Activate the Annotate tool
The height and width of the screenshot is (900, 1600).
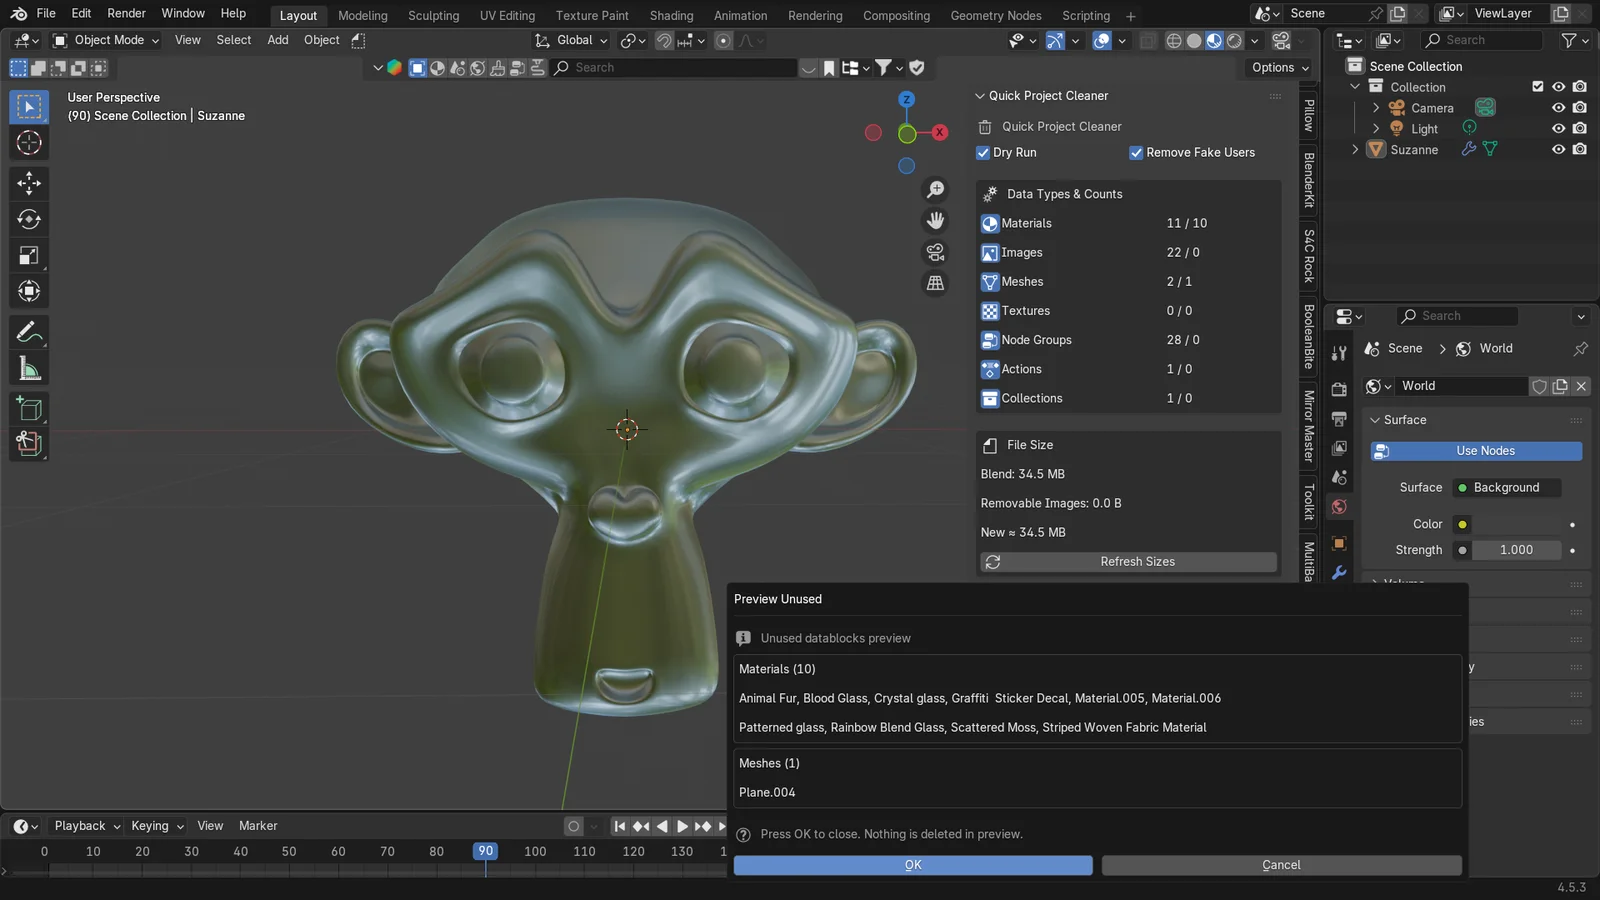click(x=29, y=331)
